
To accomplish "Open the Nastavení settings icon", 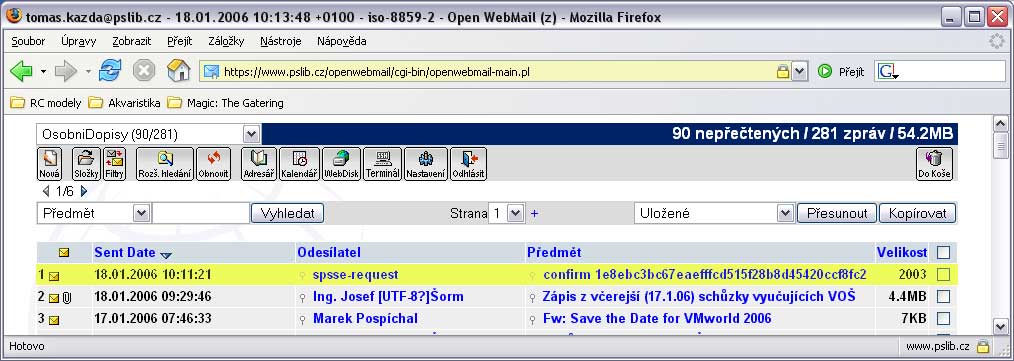I will tap(426, 164).
